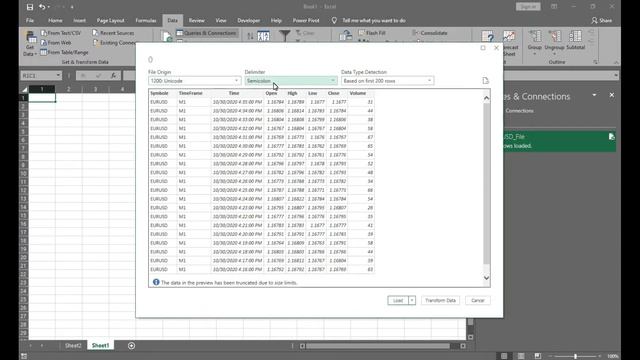Click the Ungroup outline icon
The height and width of the screenshot is (360, 640).
click(x=554, y=37)
